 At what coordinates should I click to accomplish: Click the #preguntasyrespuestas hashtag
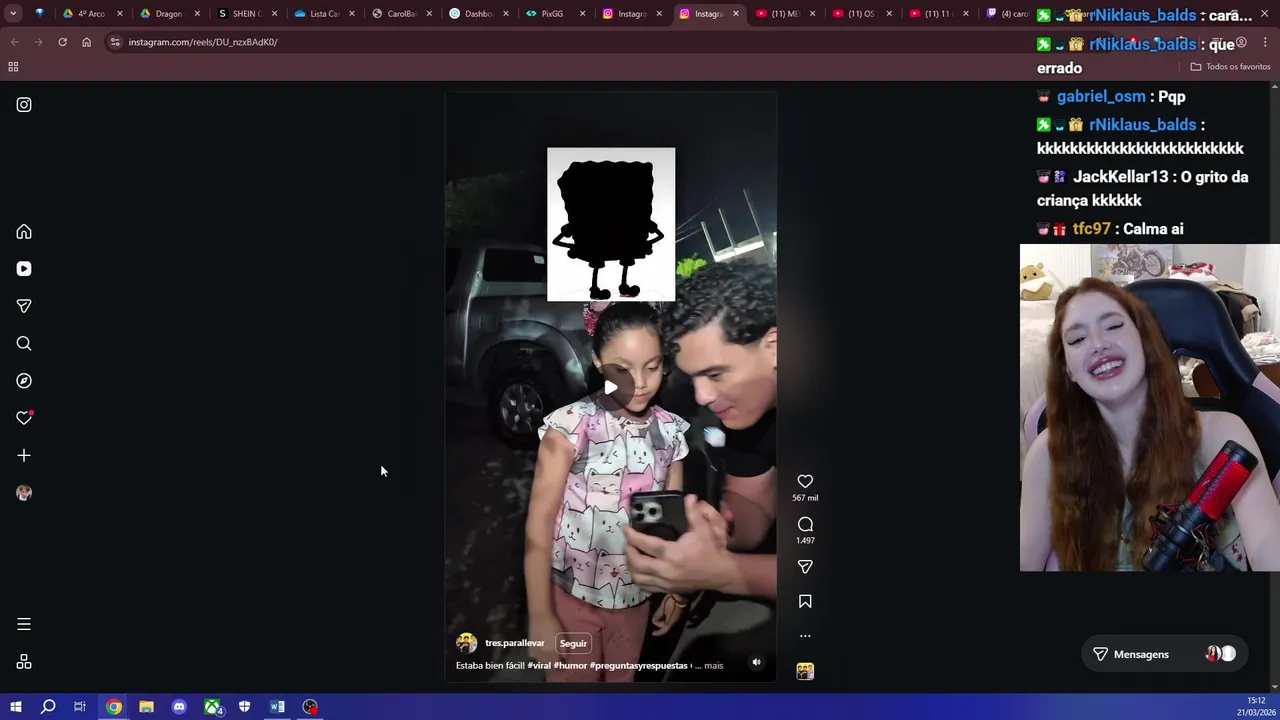pyautogui.click(x=639, y=665)
